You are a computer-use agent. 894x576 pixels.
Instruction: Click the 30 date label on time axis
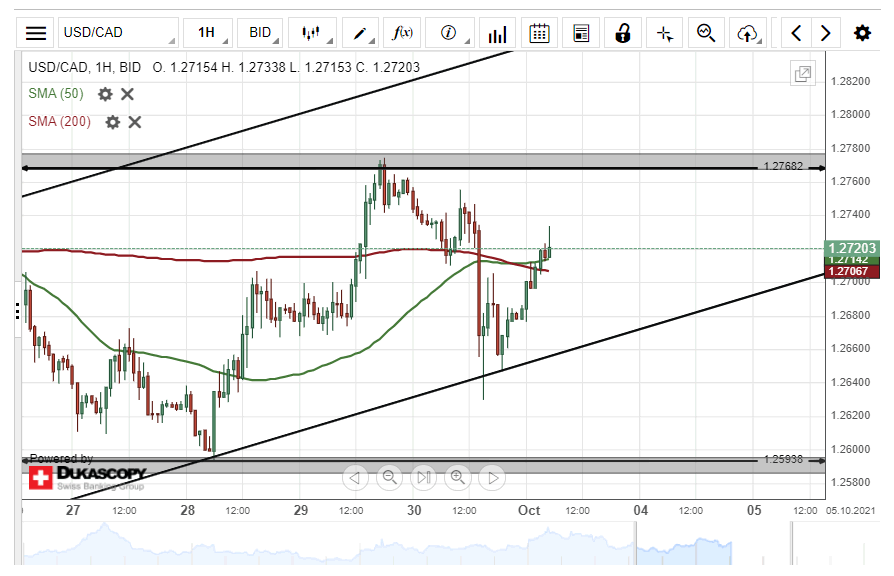(x=414, y=510)
